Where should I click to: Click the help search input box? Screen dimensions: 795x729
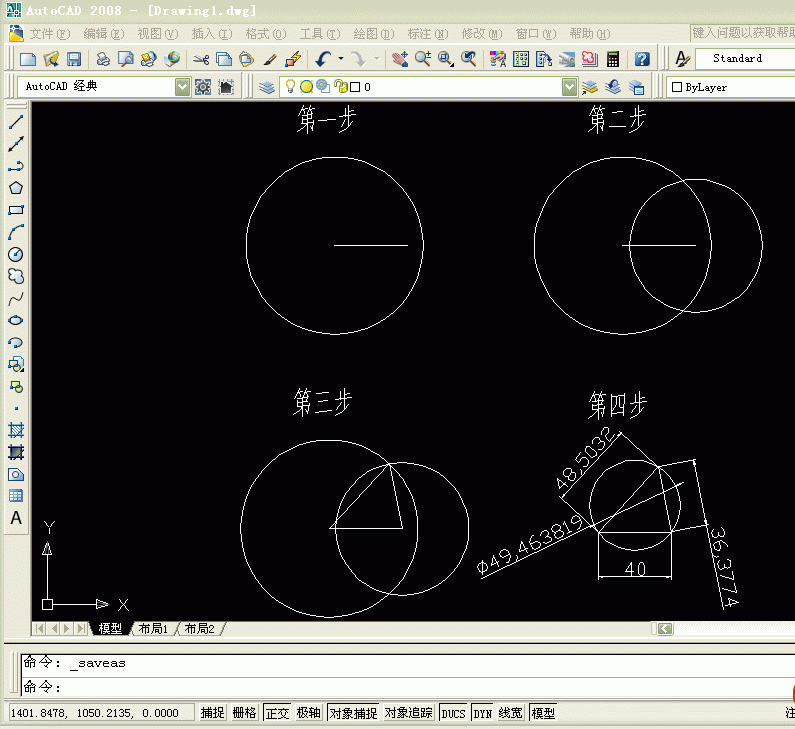742,33
